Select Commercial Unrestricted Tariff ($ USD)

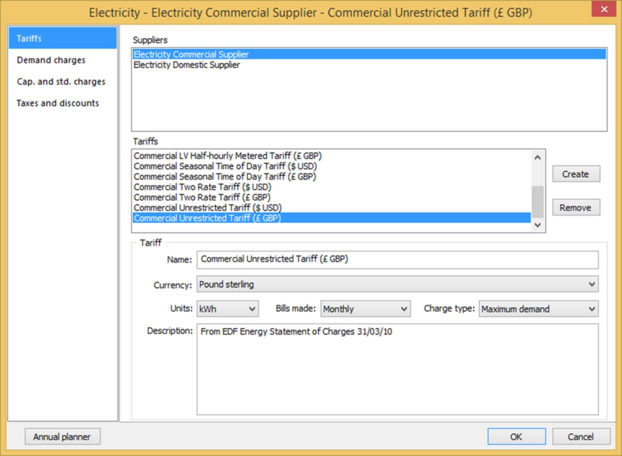pyautogui.click(x=207, y=208)
